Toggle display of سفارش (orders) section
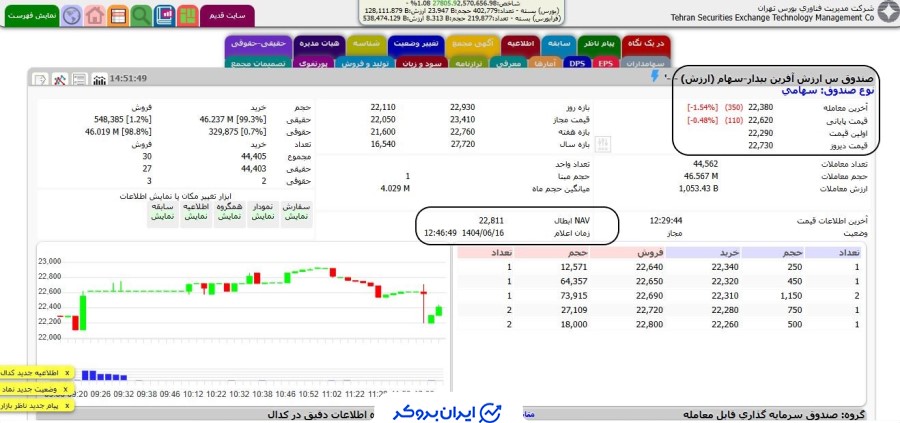900x423 pixels. 297,210
